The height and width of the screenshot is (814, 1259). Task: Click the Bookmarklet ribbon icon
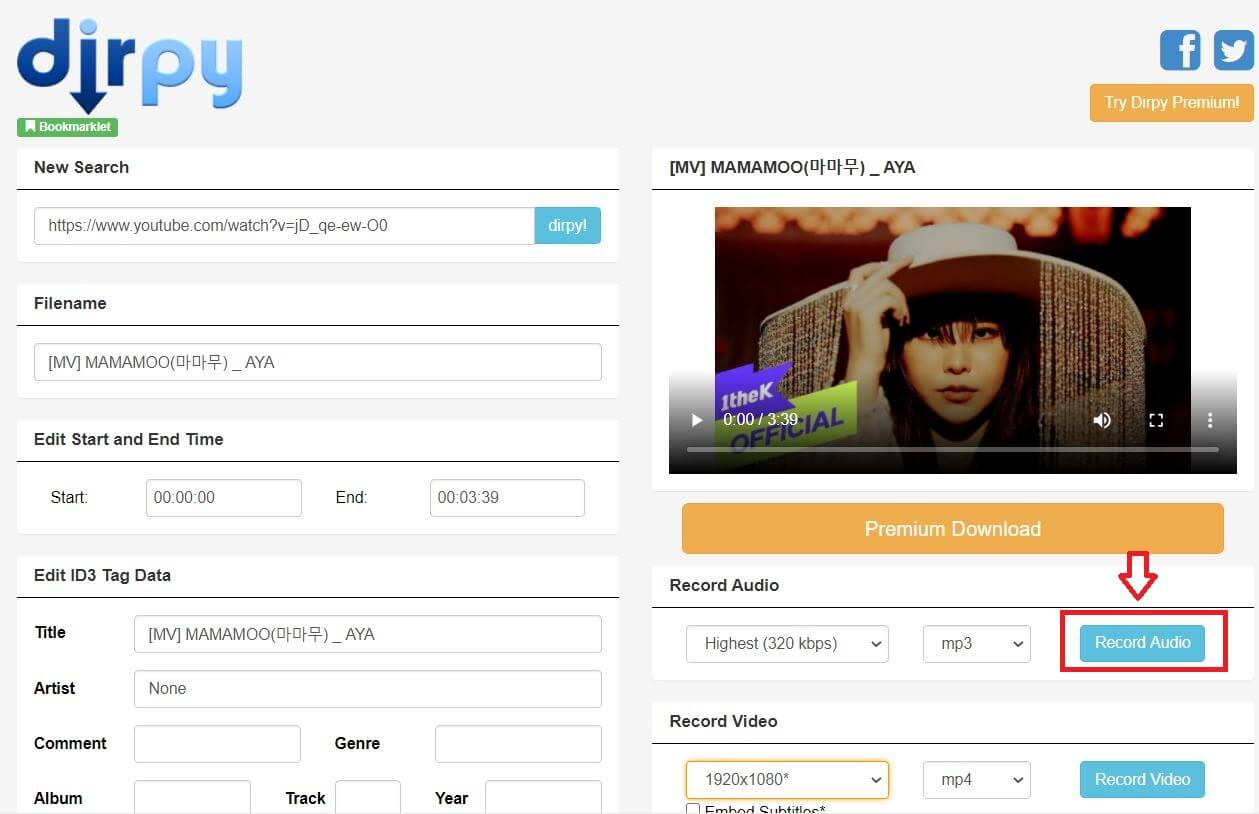(x=66, y=126)
